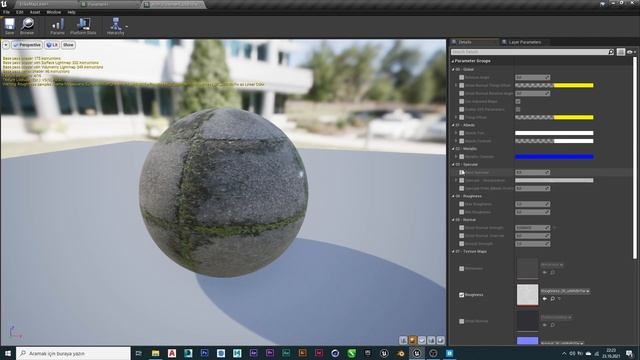Set preview mesh to sphere
The height and width of the screenshot is (360, 640).
pos(413,340)
